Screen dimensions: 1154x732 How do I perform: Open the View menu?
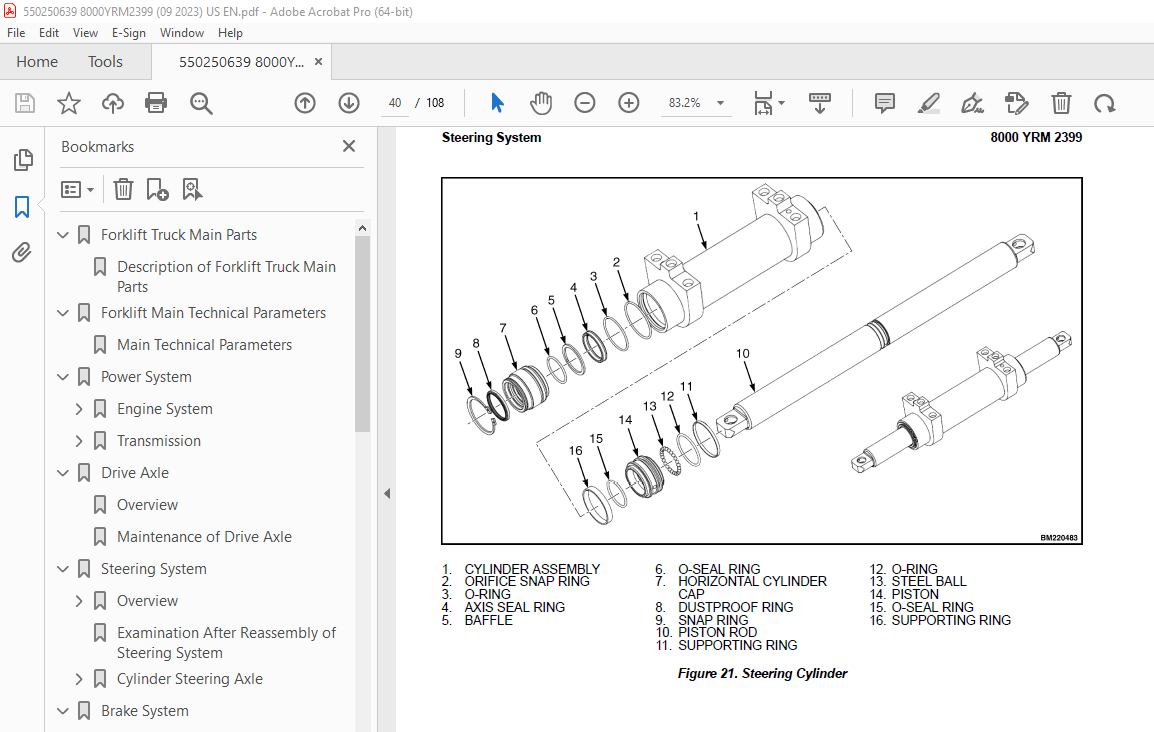[85, 33]
